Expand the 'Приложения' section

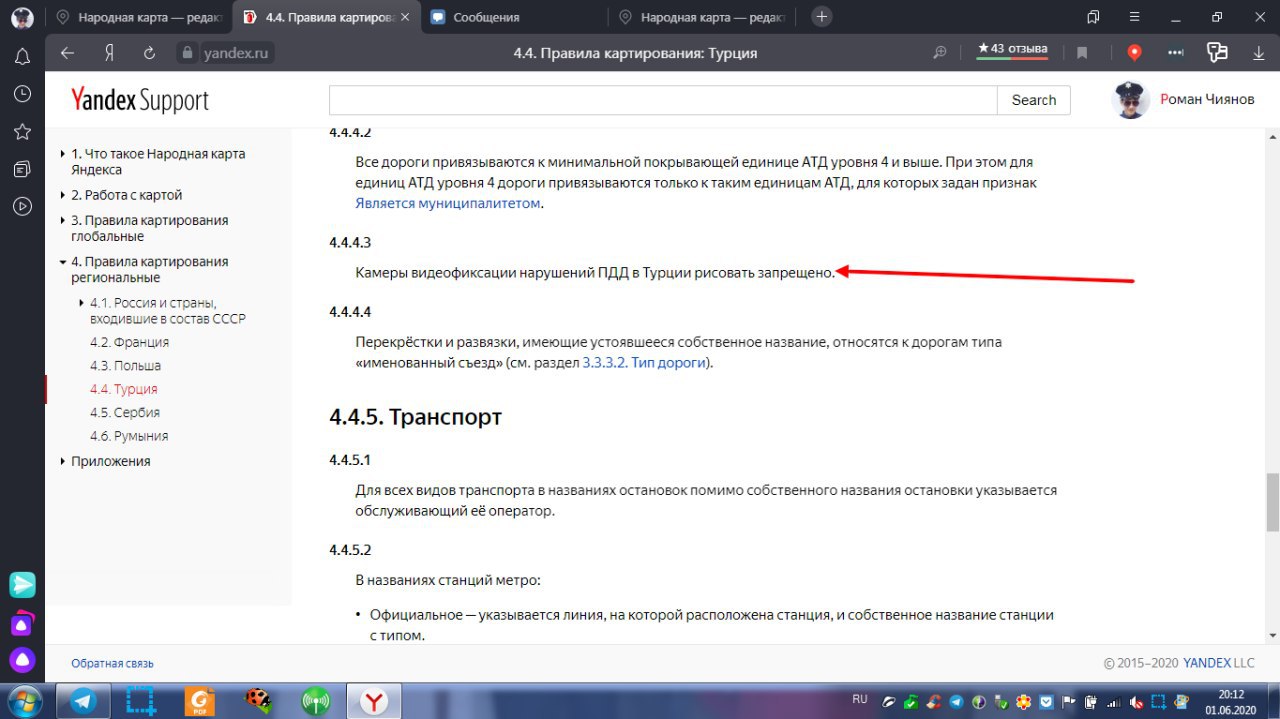110,461
